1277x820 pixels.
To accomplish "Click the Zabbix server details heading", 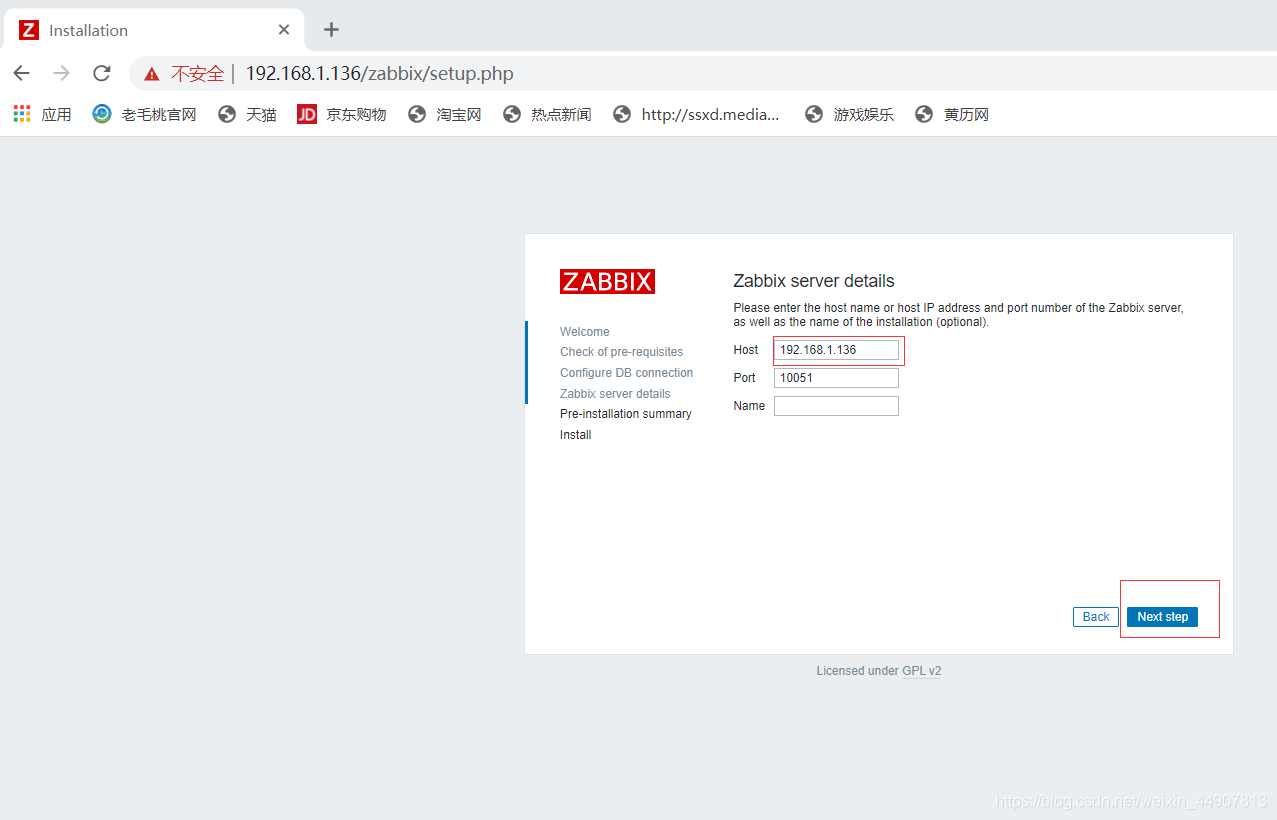I will (x=814, y=281).
